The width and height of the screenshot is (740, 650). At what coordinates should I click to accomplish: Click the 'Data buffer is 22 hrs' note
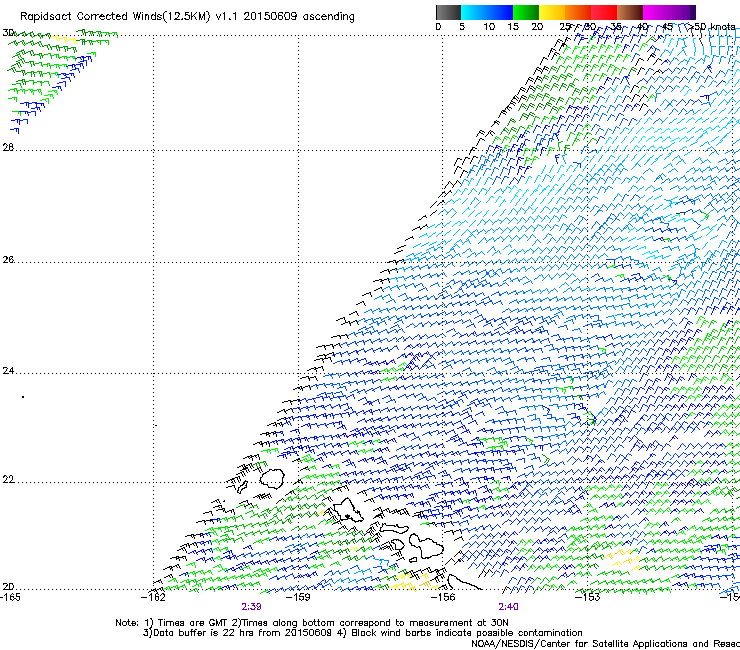(362, 633)
